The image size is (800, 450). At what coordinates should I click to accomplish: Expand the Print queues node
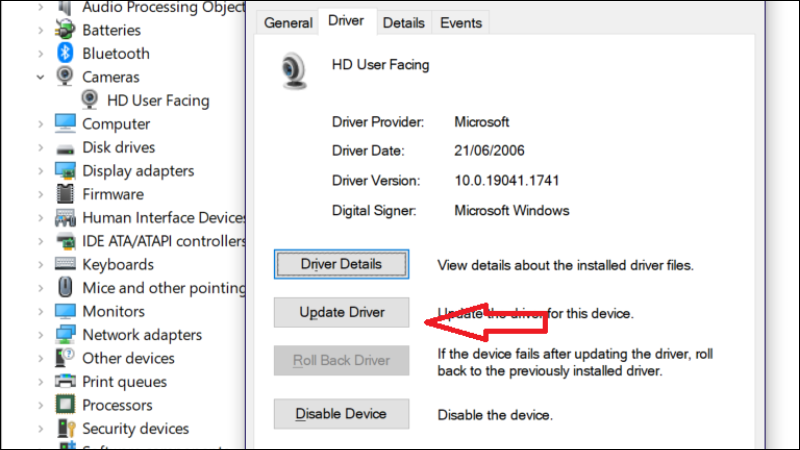pyautogui.click(x=40, y=382)
